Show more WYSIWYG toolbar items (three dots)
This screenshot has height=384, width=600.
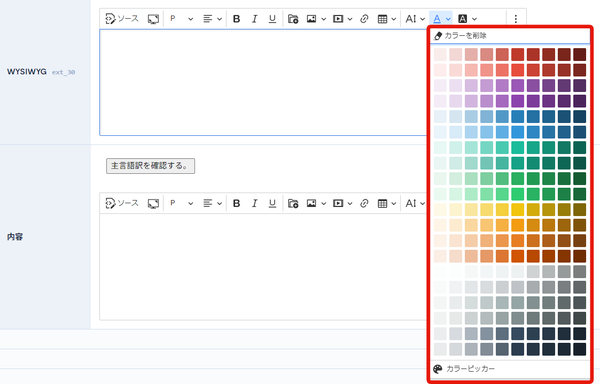click(x=515, y=19)
